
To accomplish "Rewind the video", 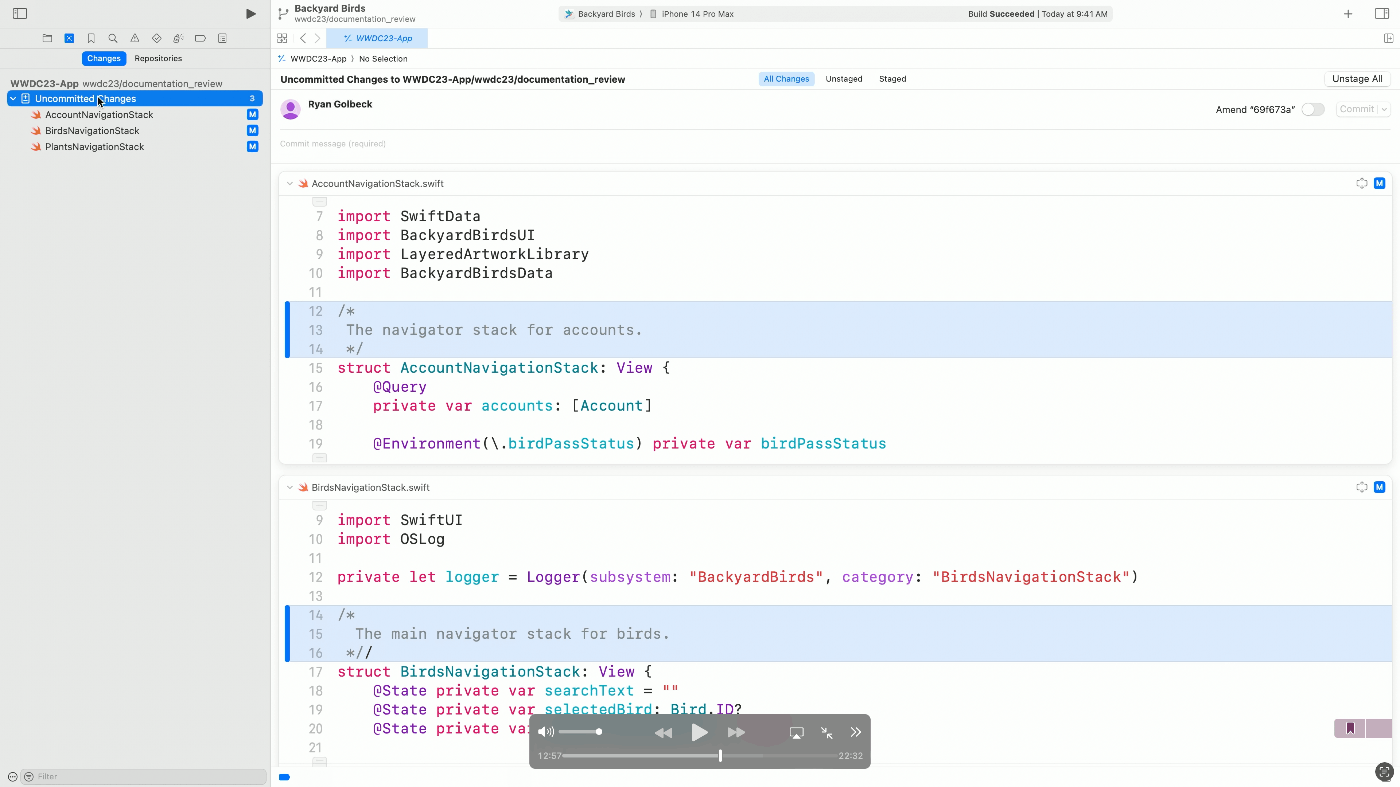I will (x=663, y=733).
